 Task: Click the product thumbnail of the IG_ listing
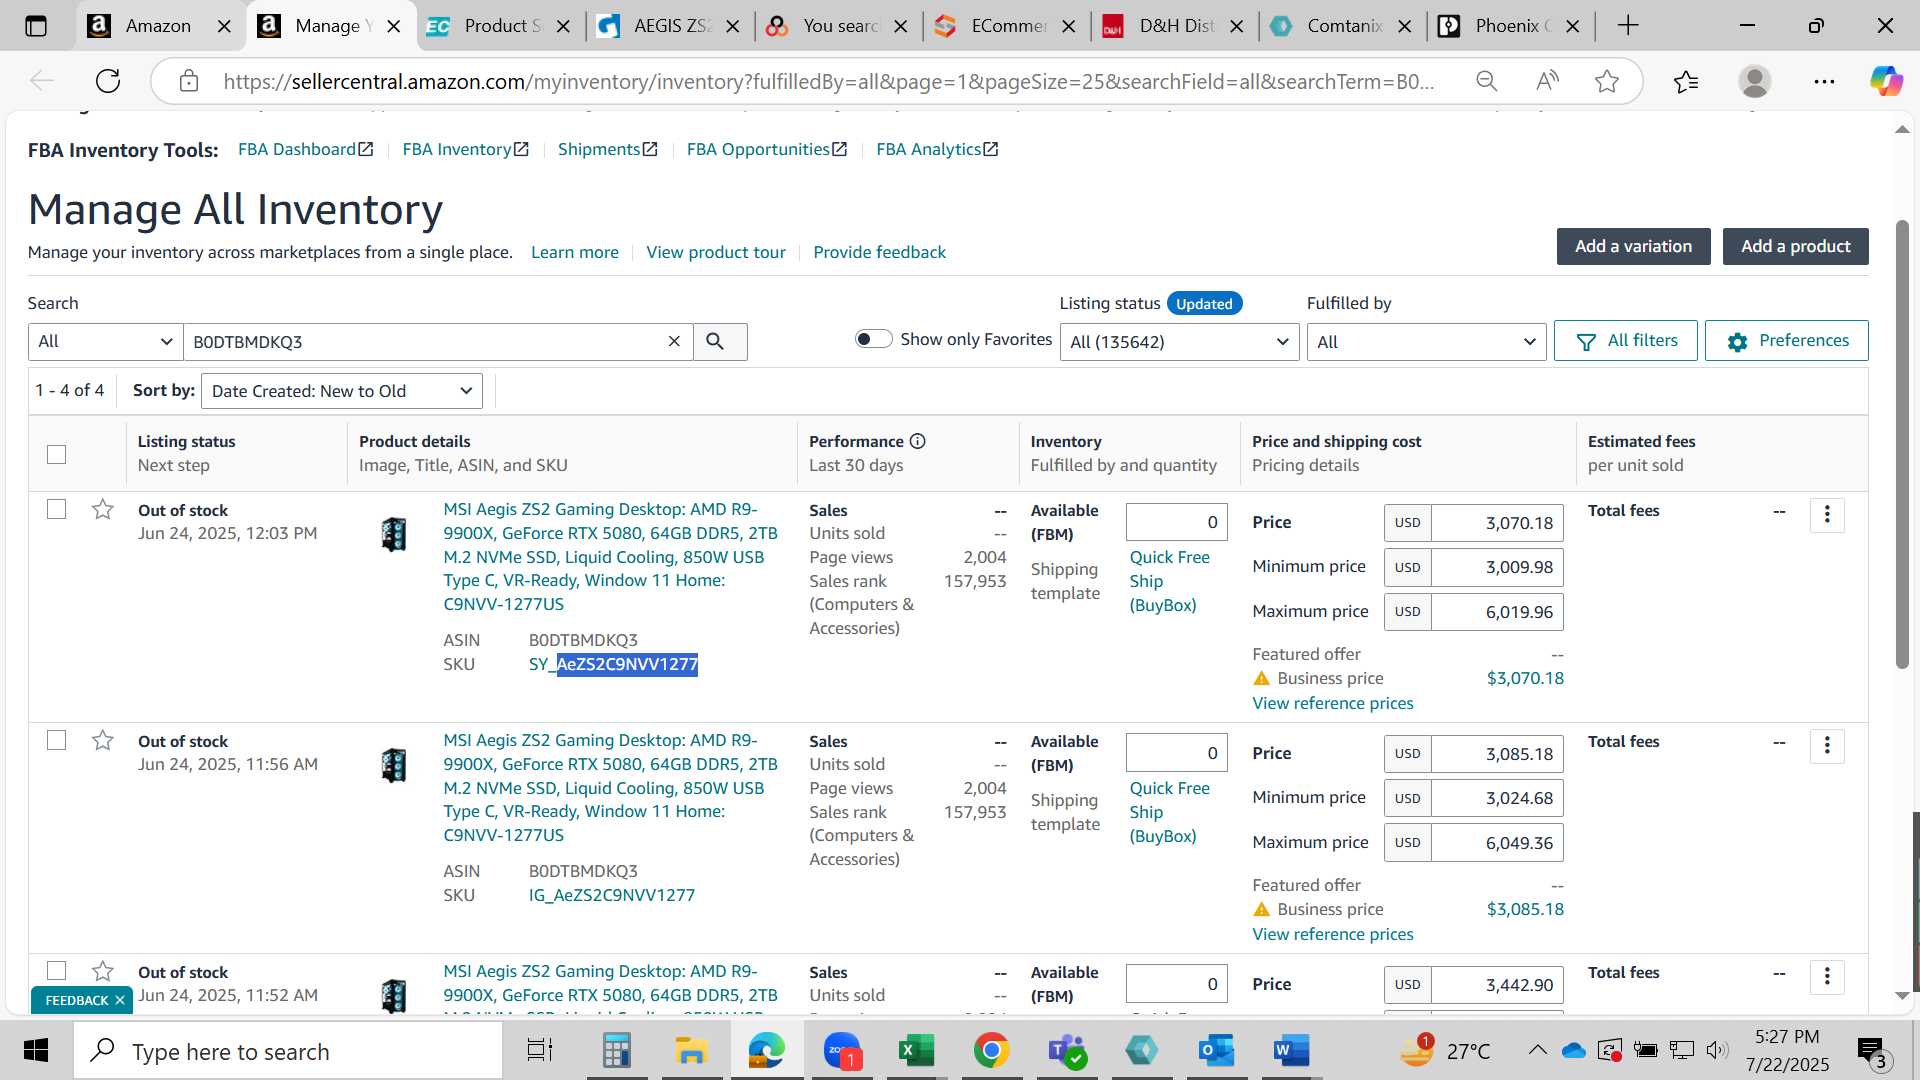coord(394,766)
